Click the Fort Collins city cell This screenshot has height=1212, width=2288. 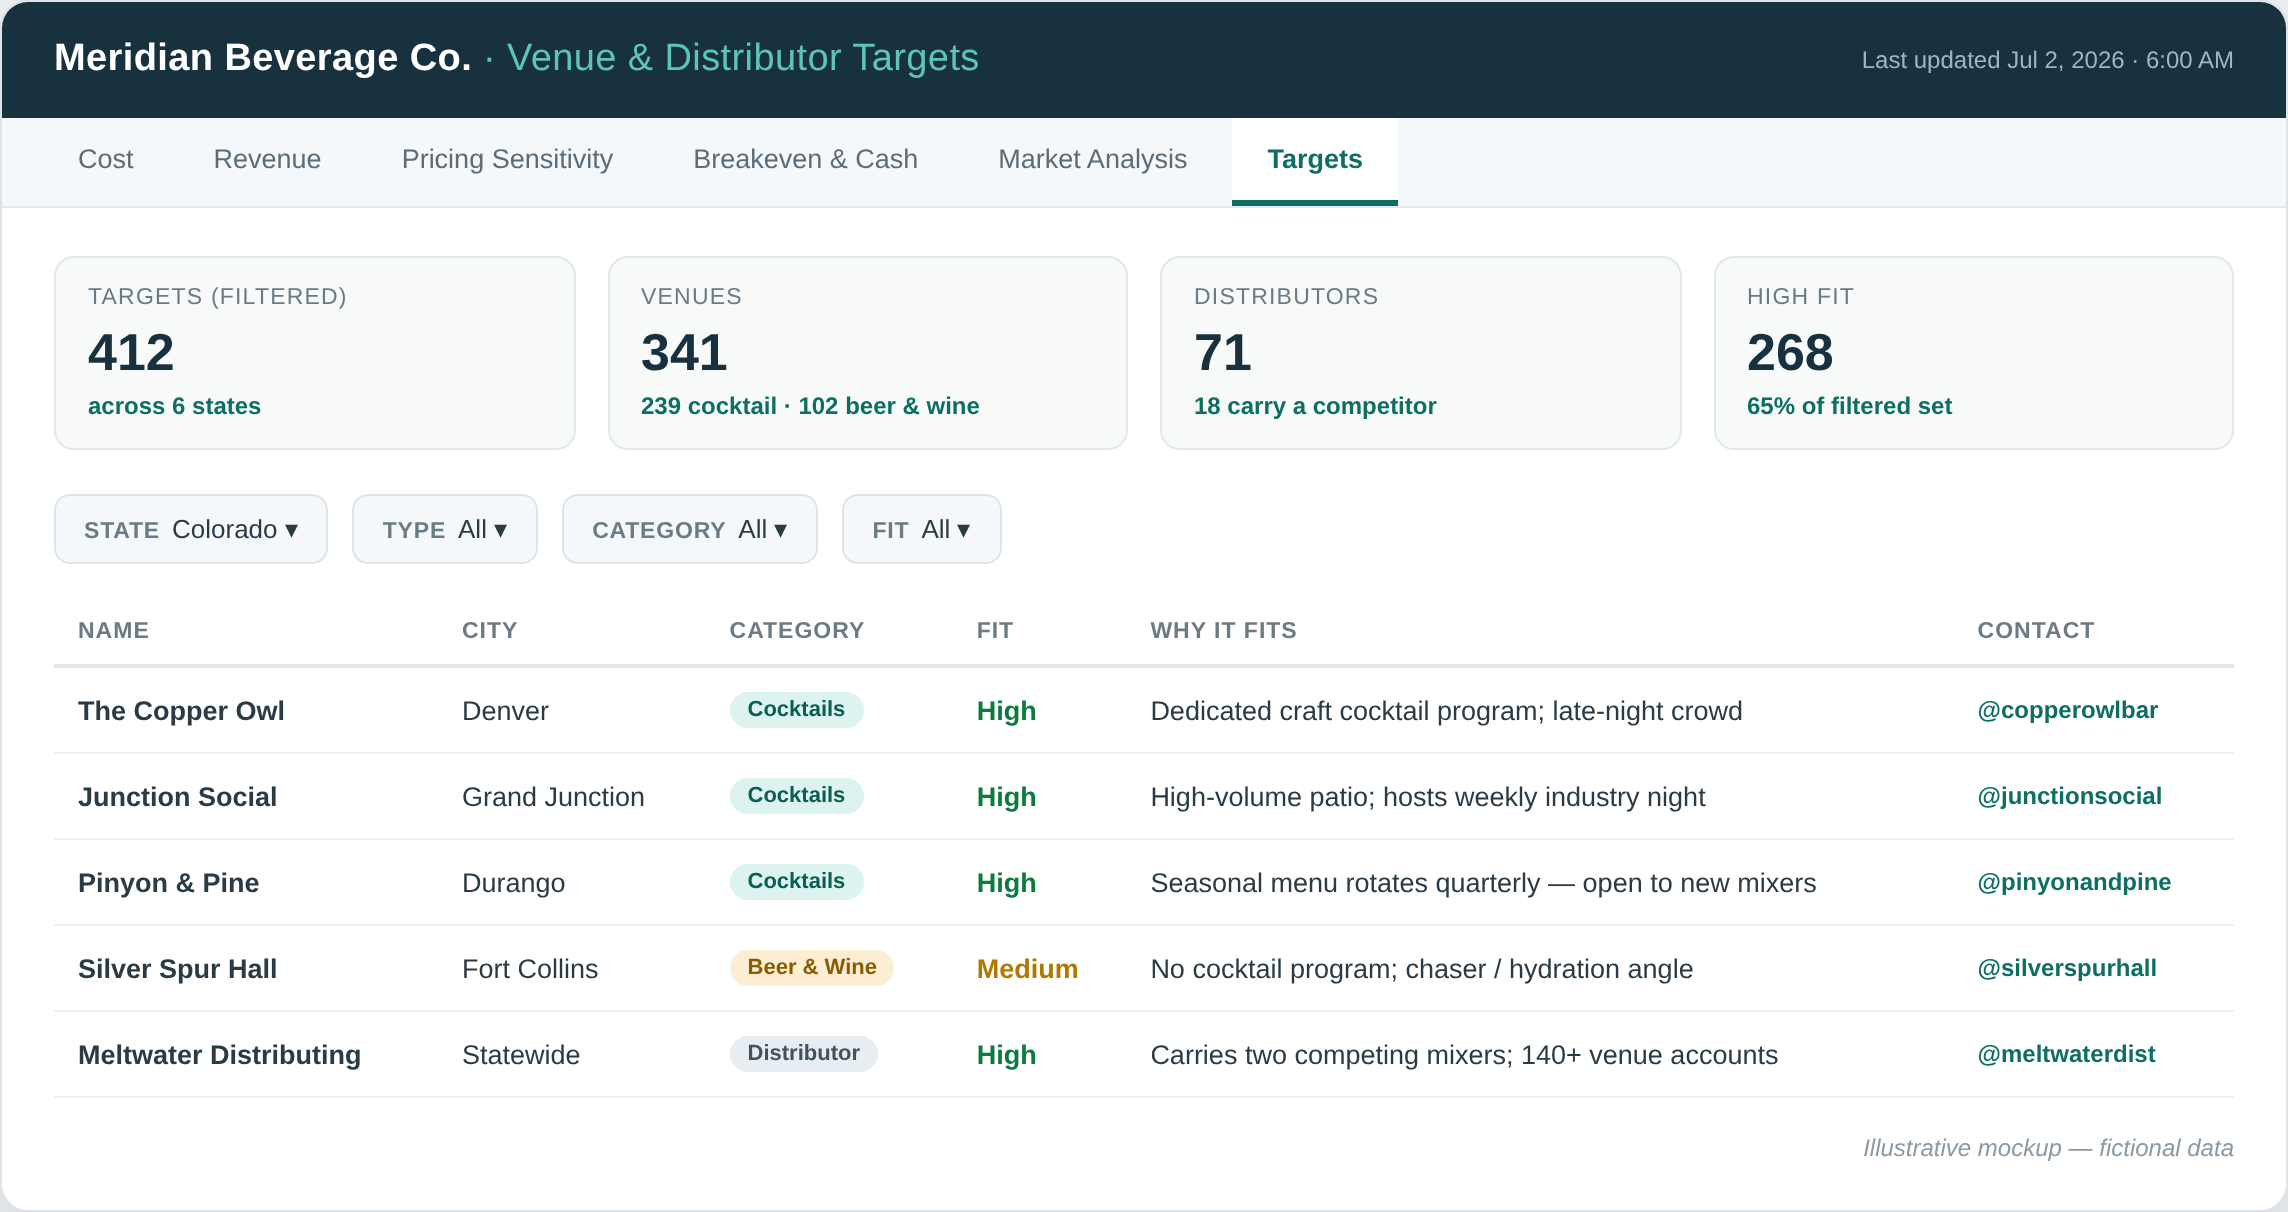click(530, 969)
